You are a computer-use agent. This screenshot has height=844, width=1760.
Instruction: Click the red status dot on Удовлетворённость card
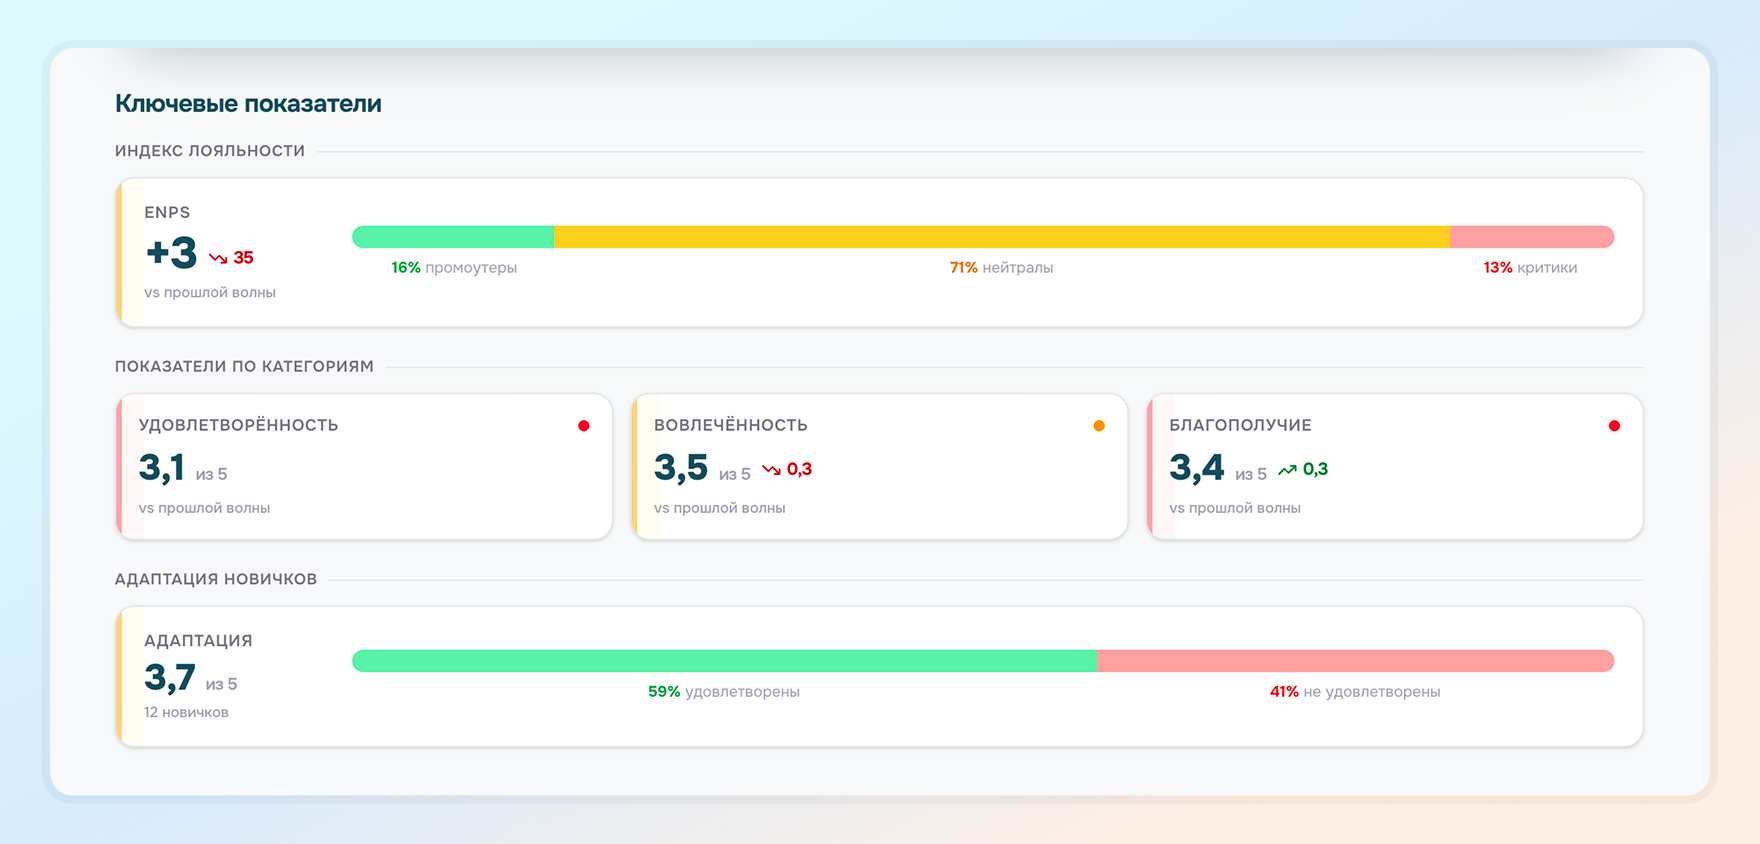(x=584, y=426)
